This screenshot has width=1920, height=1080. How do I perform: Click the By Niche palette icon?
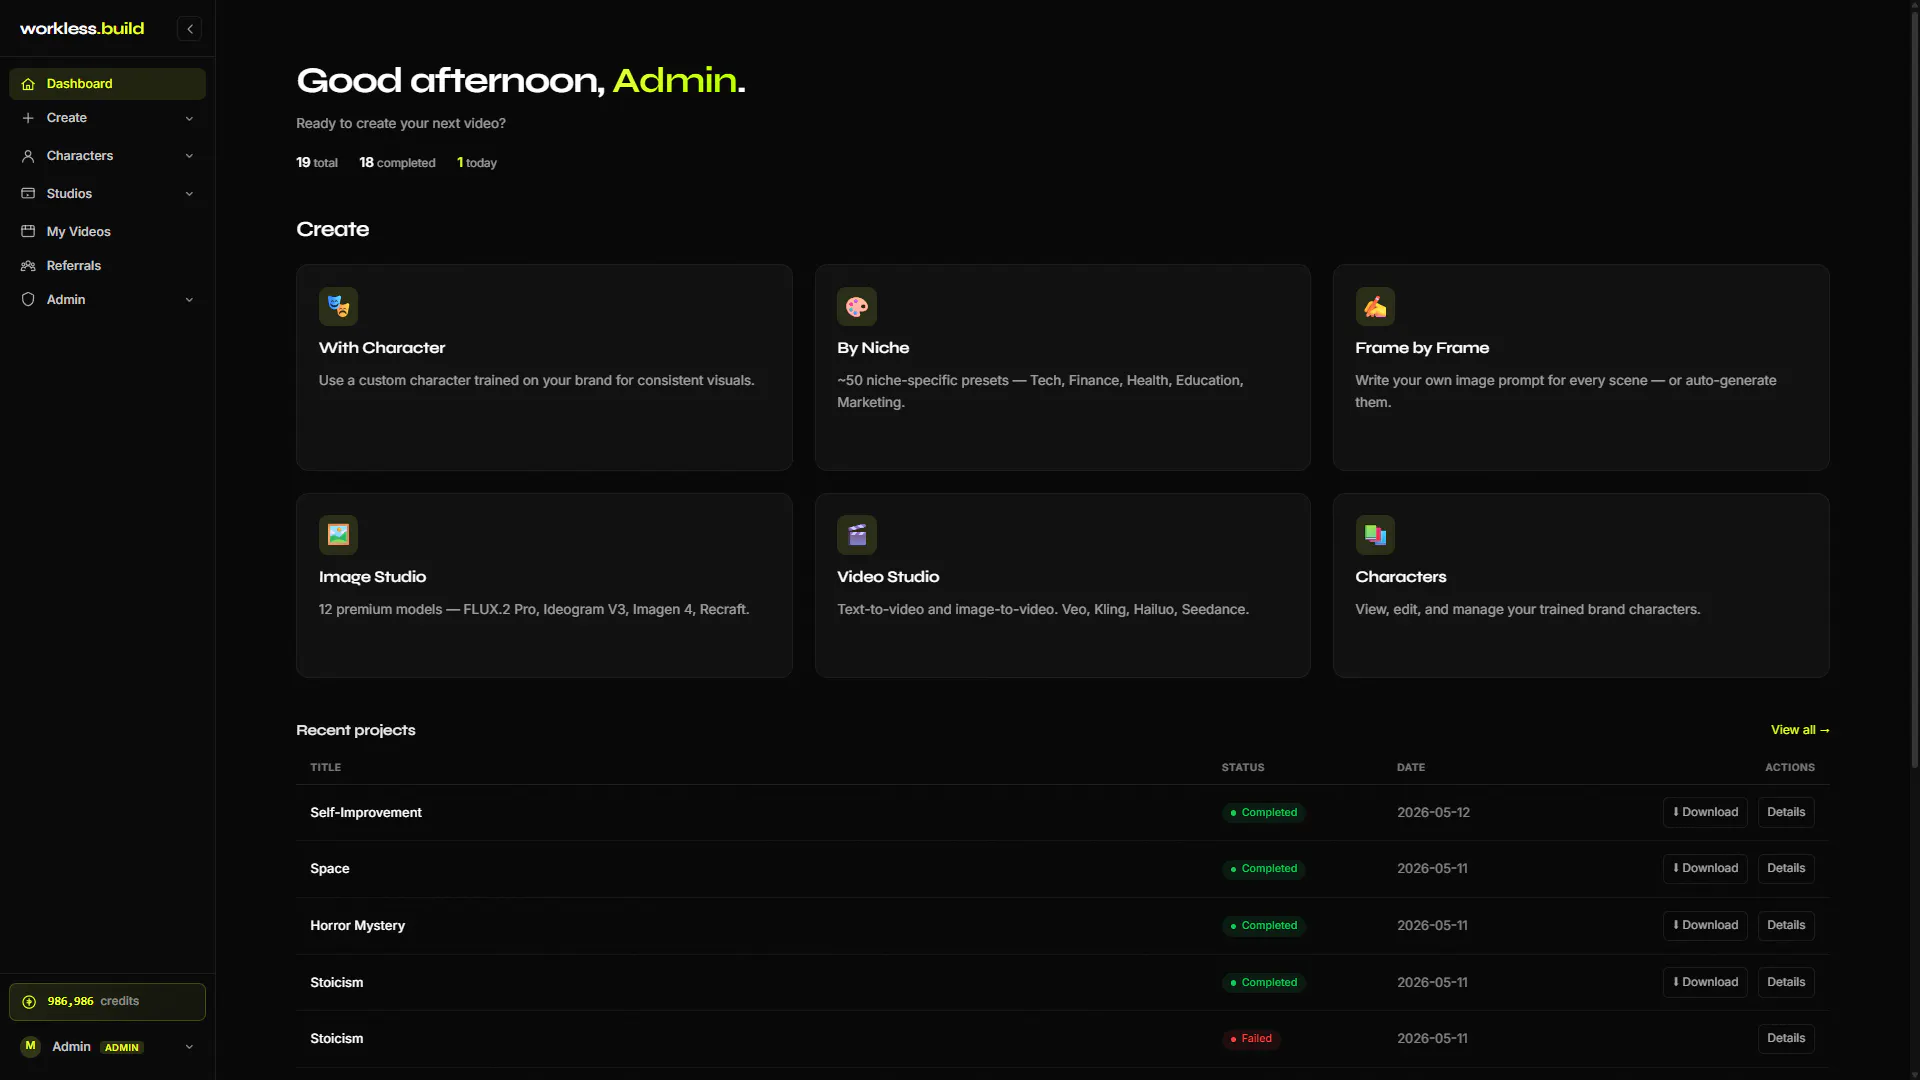(x=857, y=307)
